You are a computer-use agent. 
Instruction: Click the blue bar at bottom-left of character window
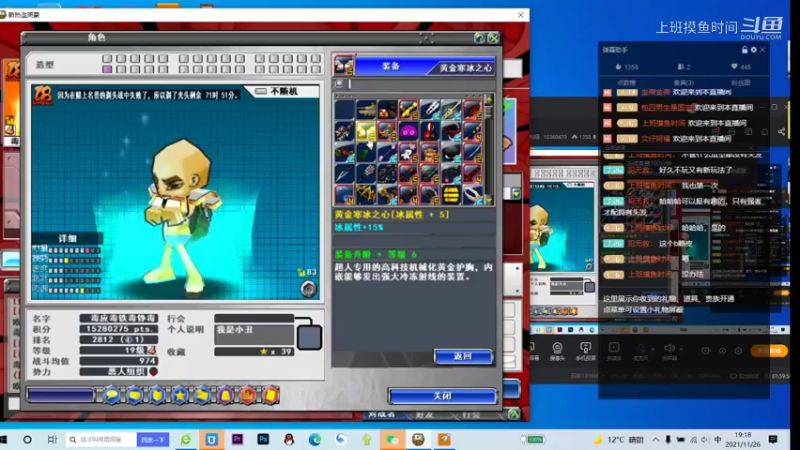pyautogui.click(x=61, y=395)
